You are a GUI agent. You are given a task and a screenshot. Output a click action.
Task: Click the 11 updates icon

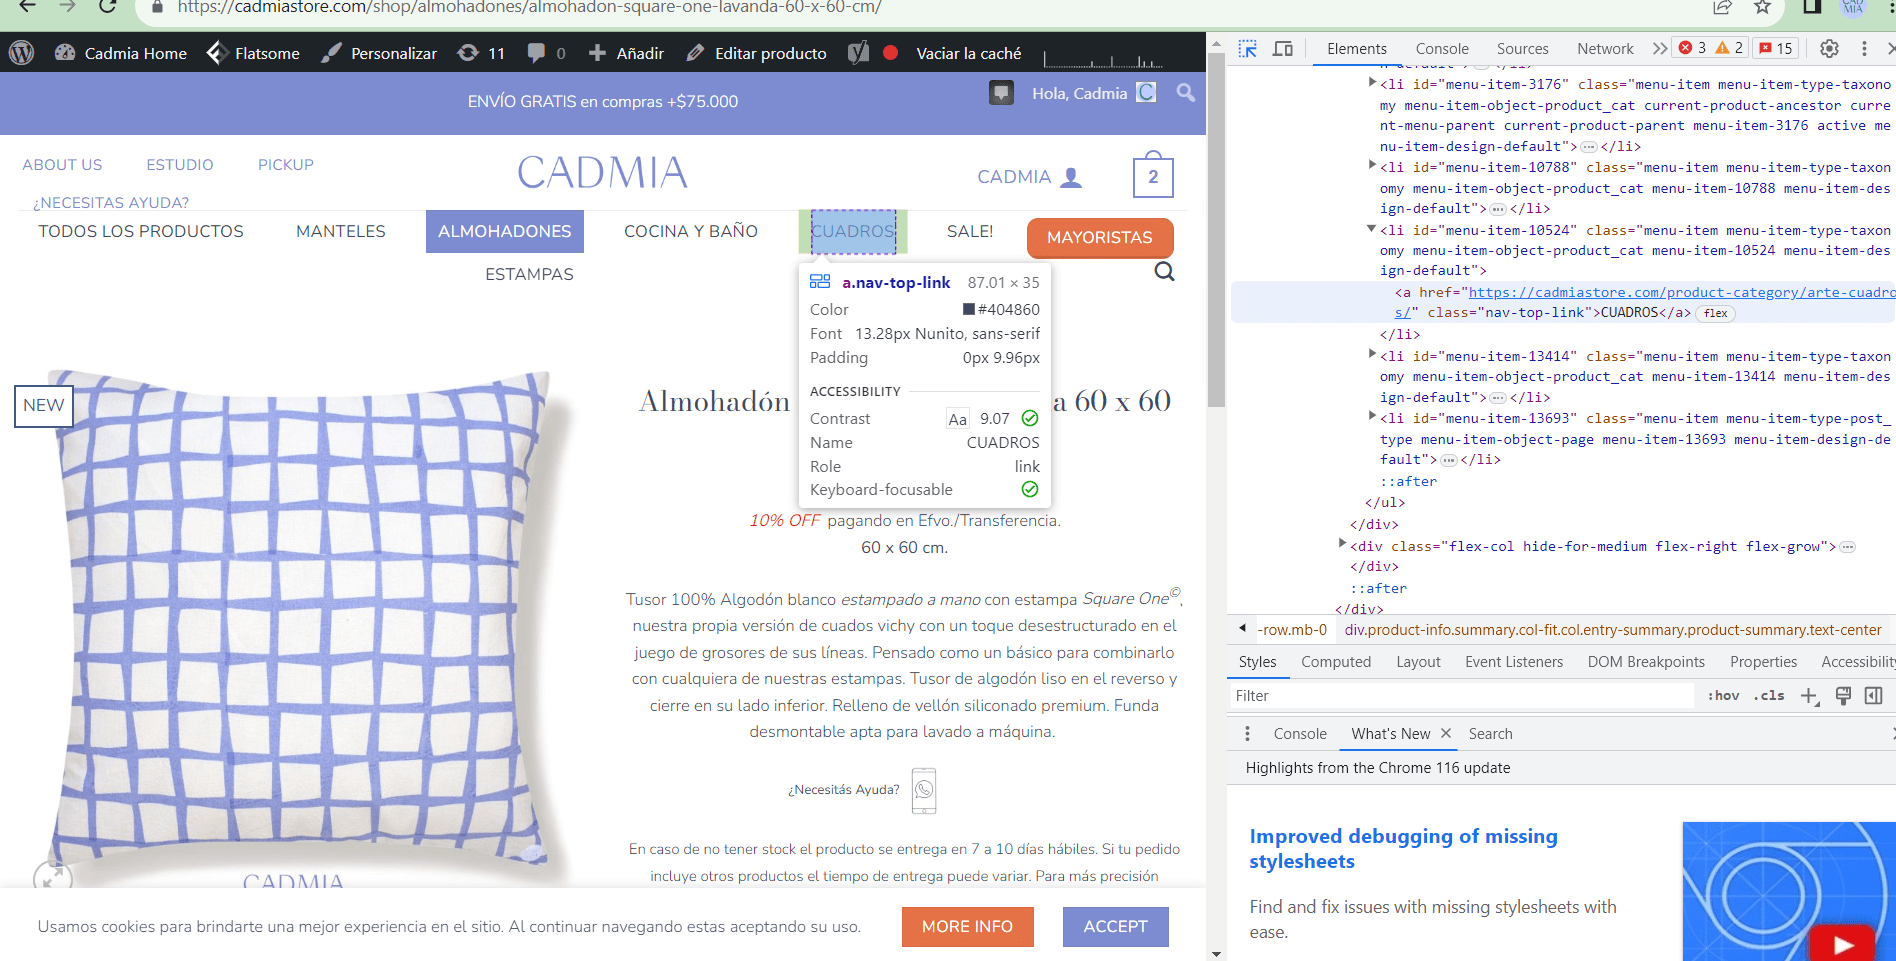pyautogui.click(x=481, y=53)
